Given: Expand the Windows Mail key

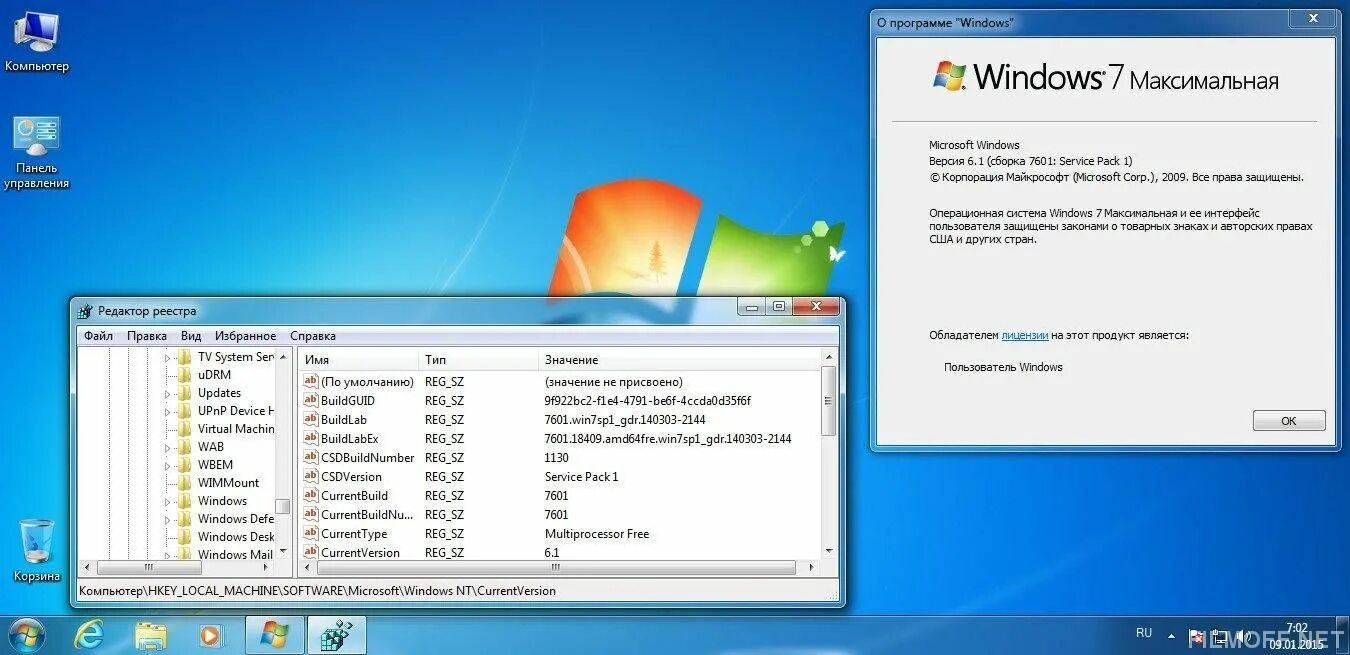Looking at the screenshot, I should (x=168, y=555).
